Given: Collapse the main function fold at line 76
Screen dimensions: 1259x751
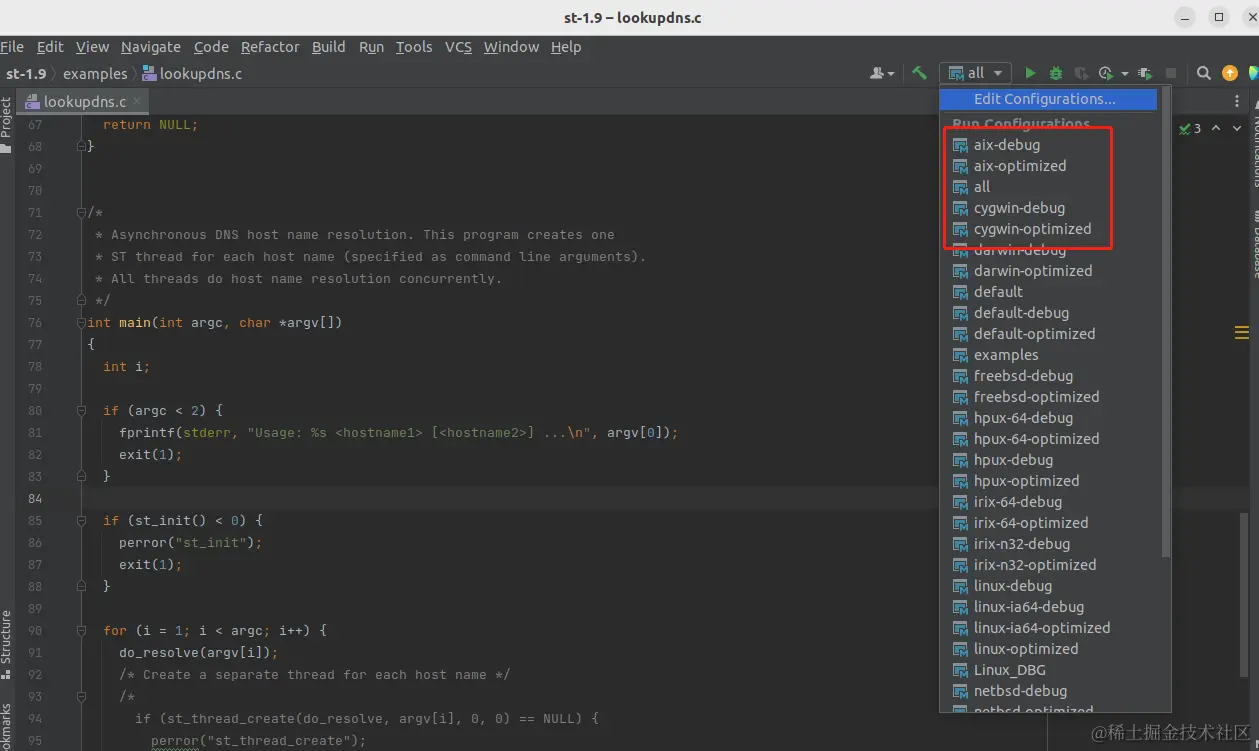Looking at the screenshot, I should click(82, 323).
